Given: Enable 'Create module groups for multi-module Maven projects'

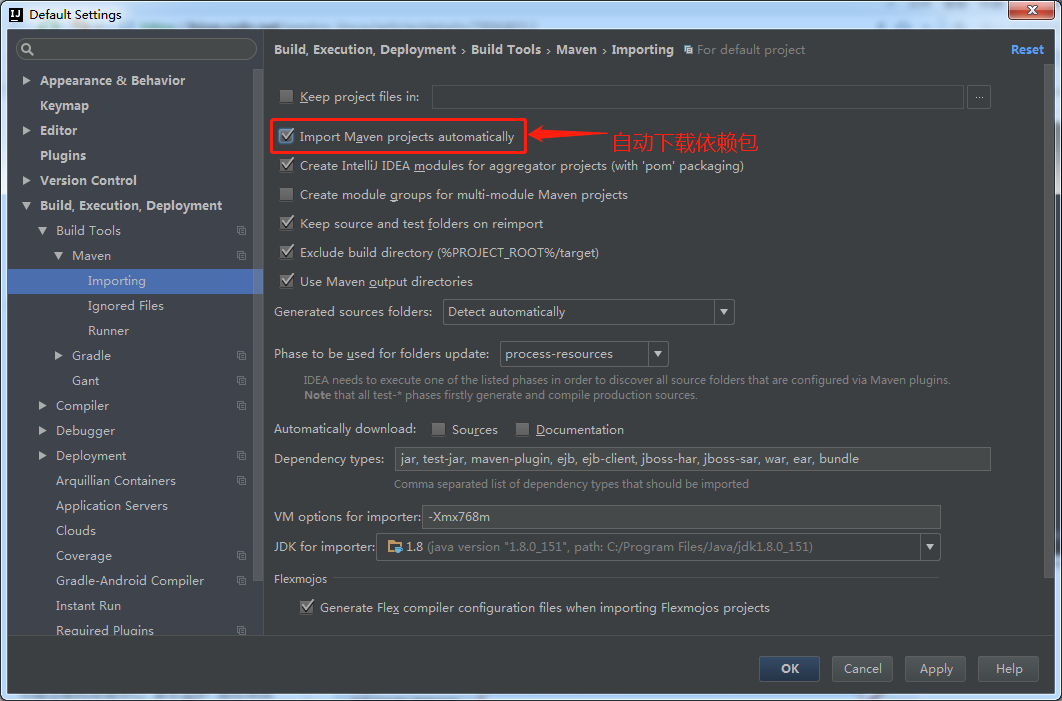Looking at the screenshot, I should click(286, 194).
